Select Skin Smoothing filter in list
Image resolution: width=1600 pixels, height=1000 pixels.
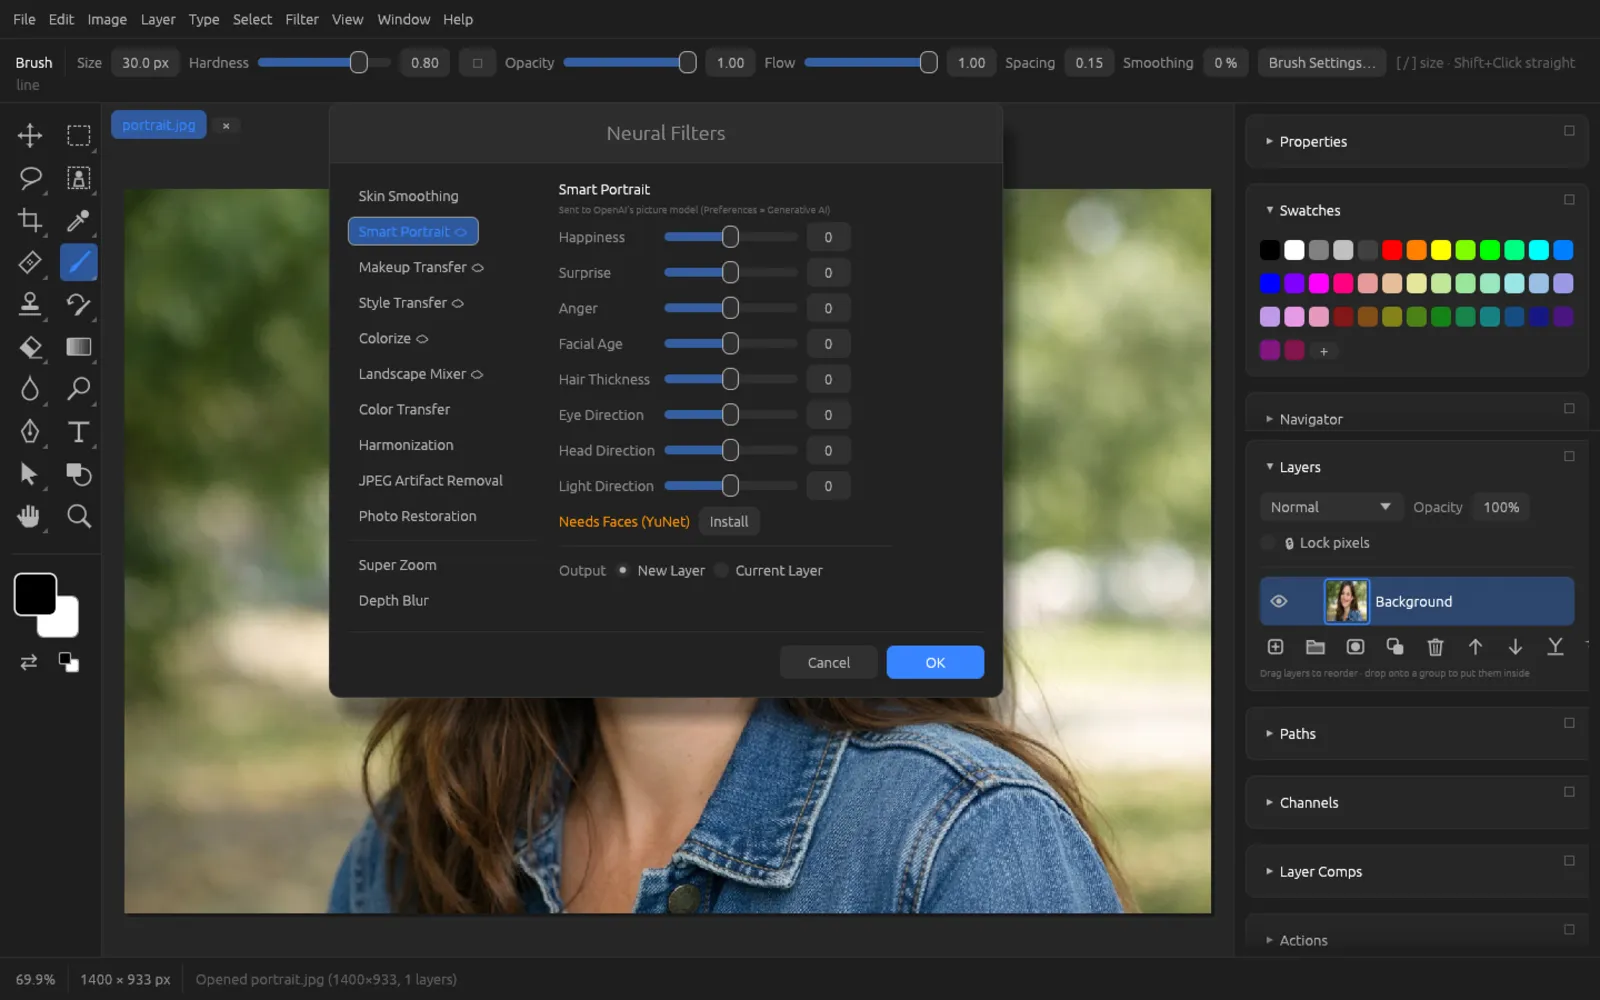point(408,196)
